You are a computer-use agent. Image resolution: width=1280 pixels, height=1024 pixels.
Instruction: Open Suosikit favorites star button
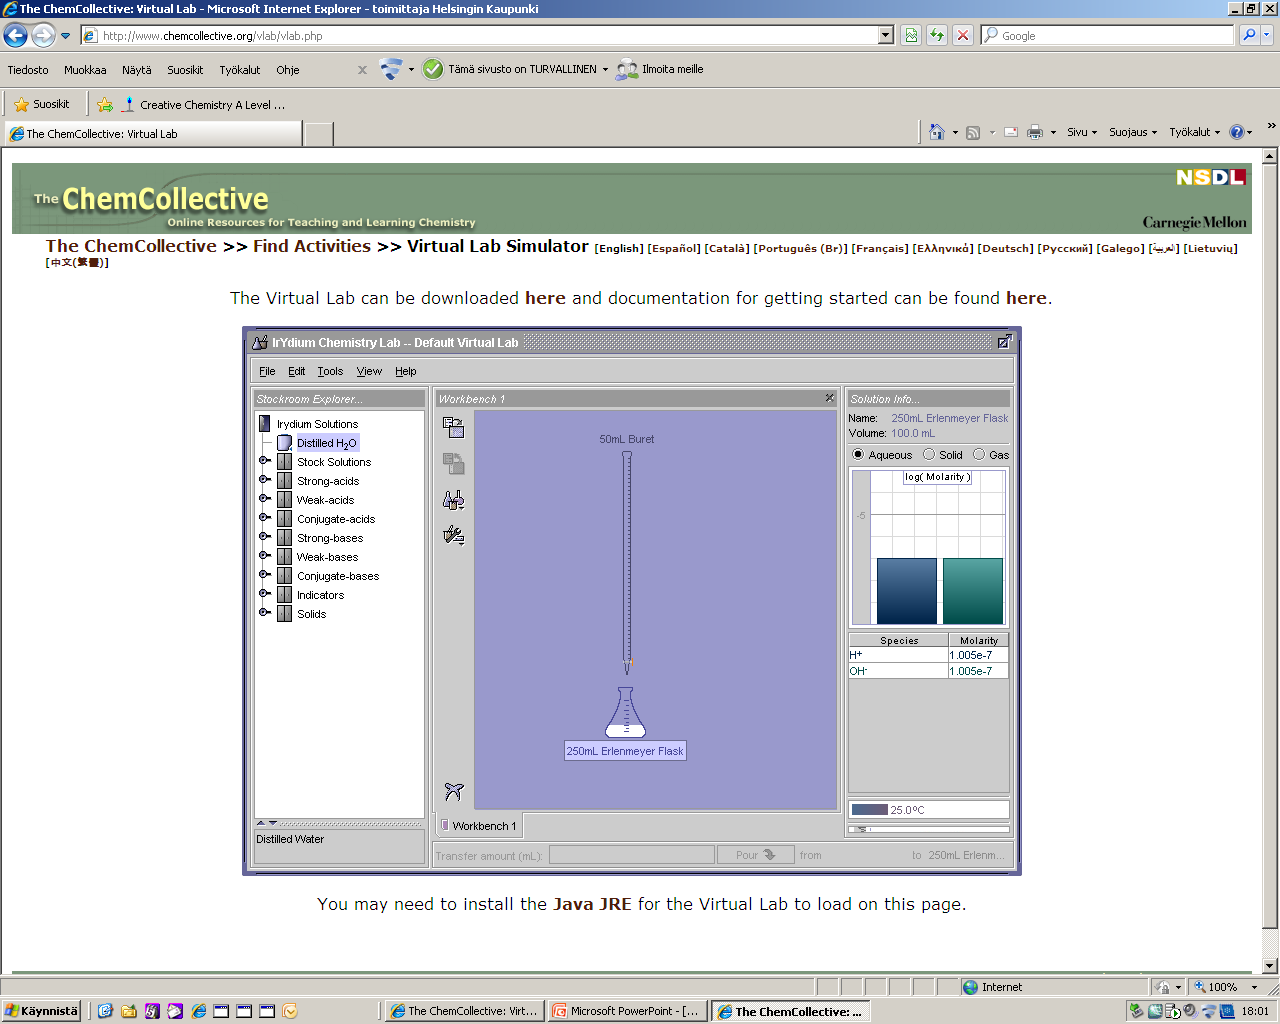pos(42,104)
